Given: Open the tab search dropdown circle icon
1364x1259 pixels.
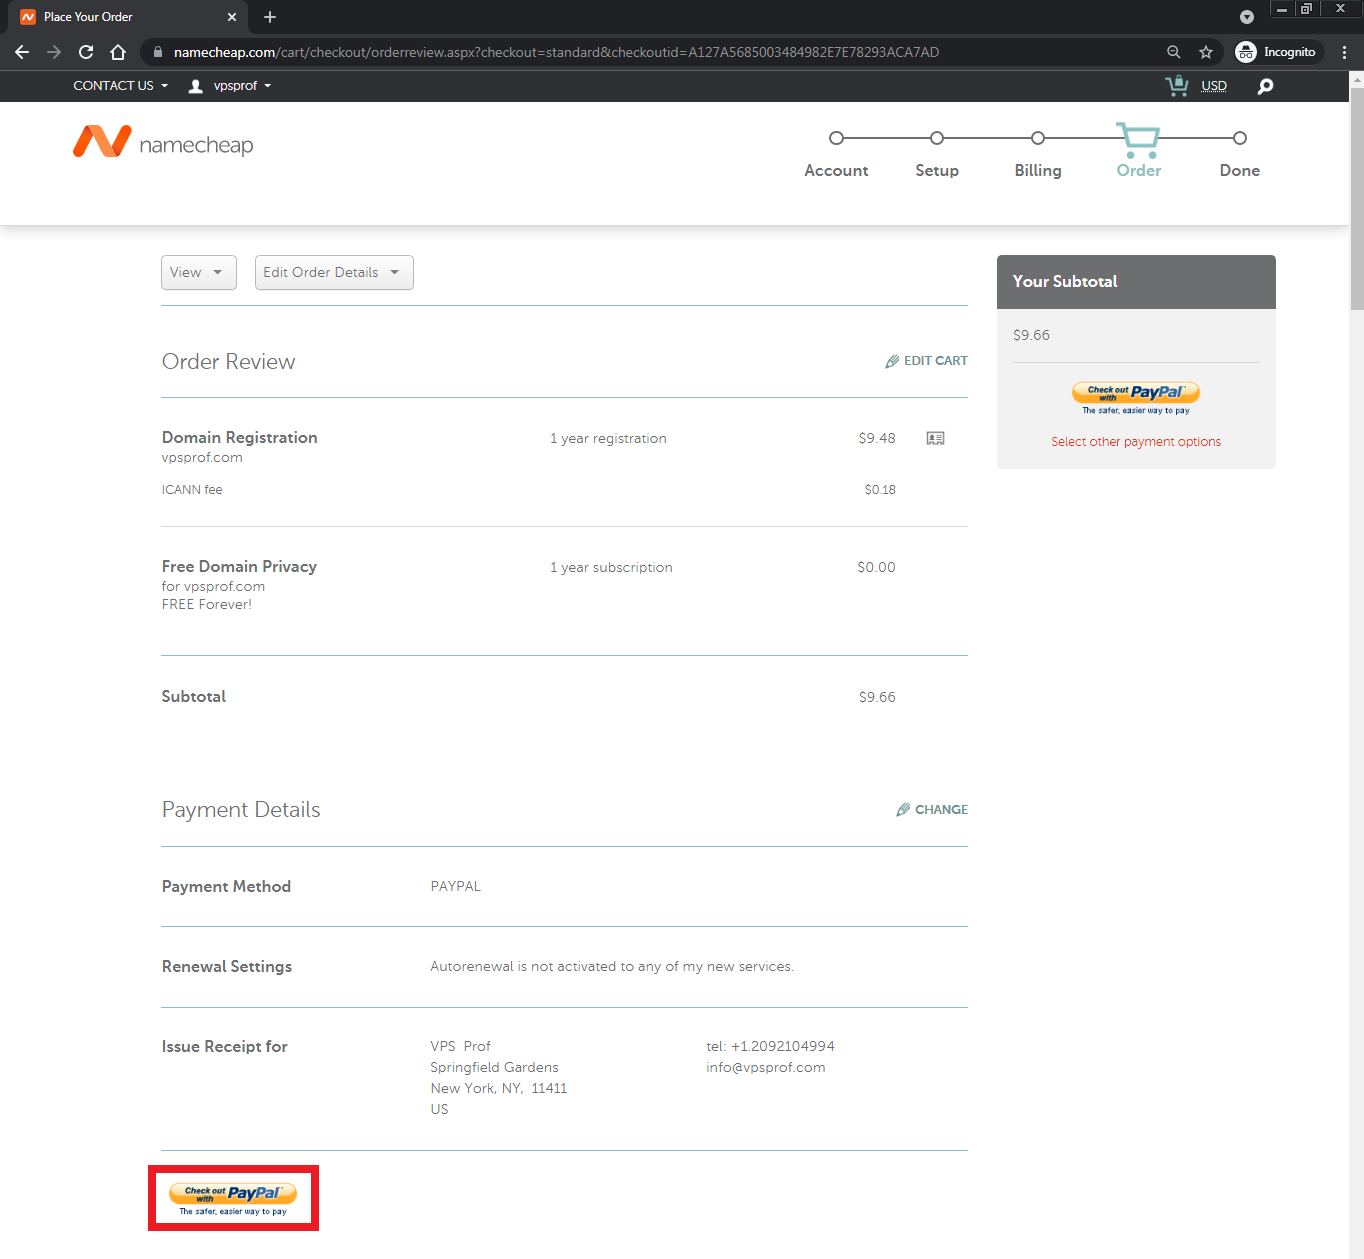Looking at the screenshot, I should 1247,17.
